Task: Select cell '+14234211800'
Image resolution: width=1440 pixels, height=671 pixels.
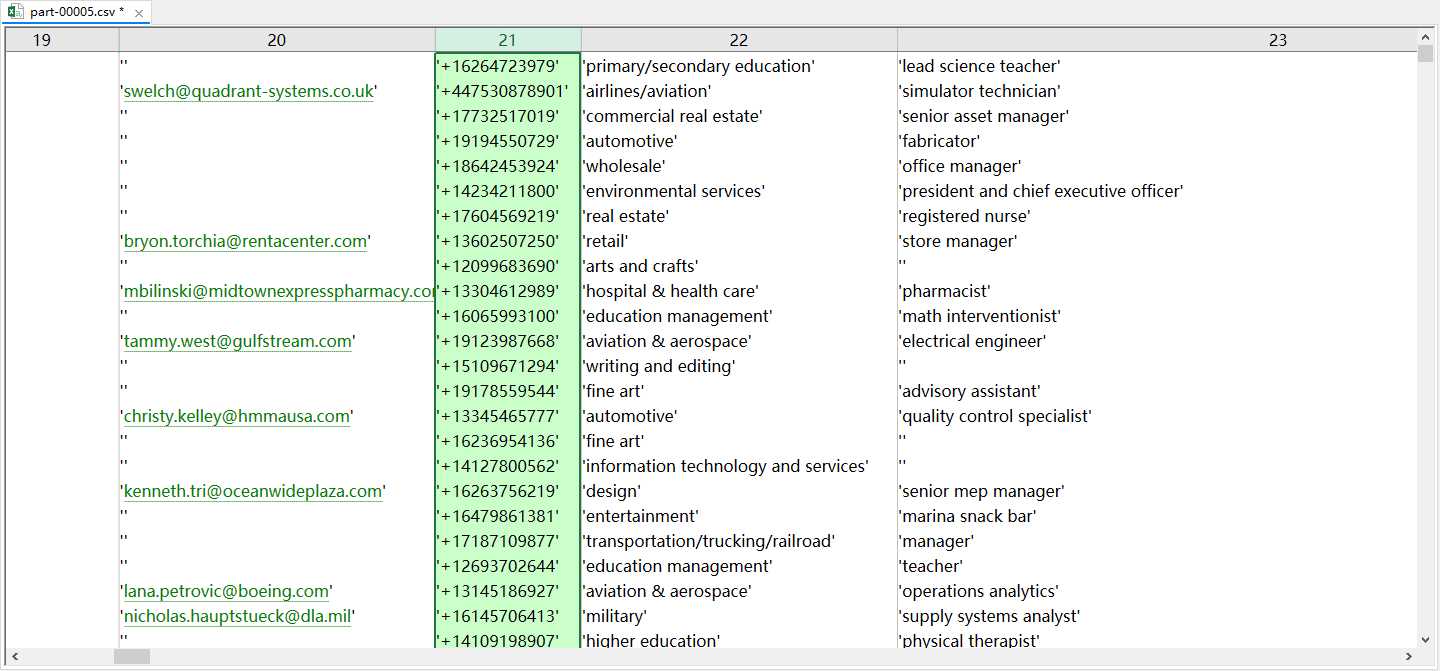Action: click(x=508, y=191)
